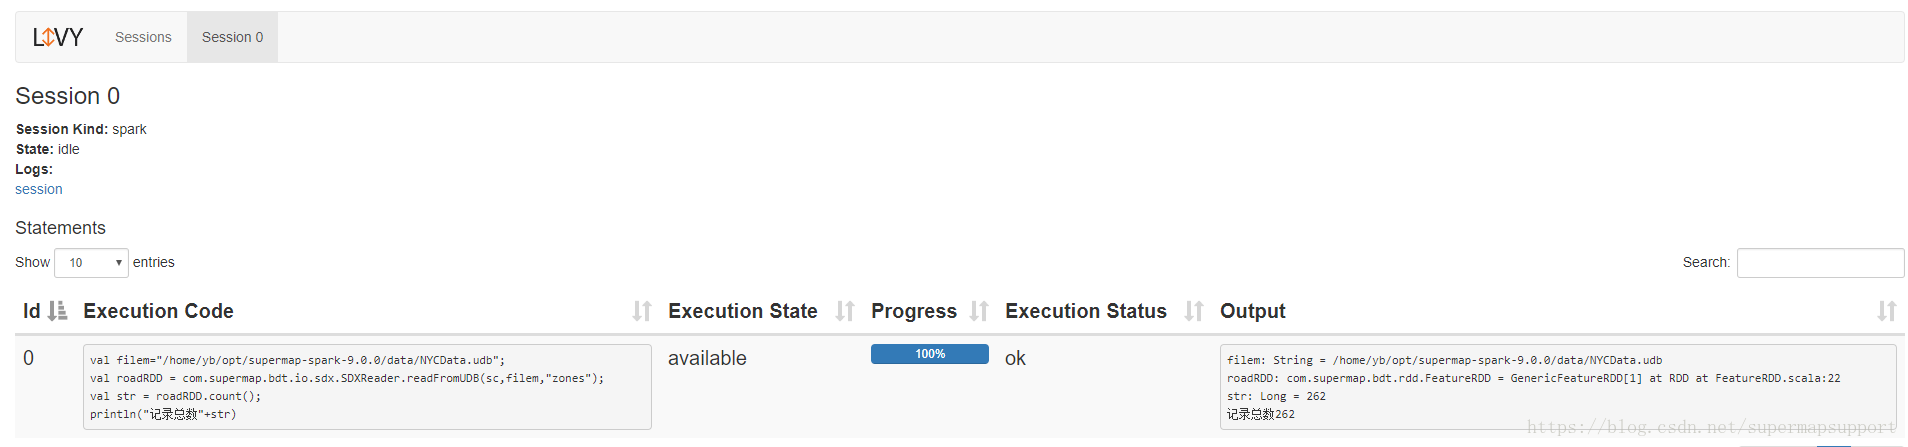The image size is (1908, 447).
Task: Click the Execution Code header text
Action: pos(158,311)
